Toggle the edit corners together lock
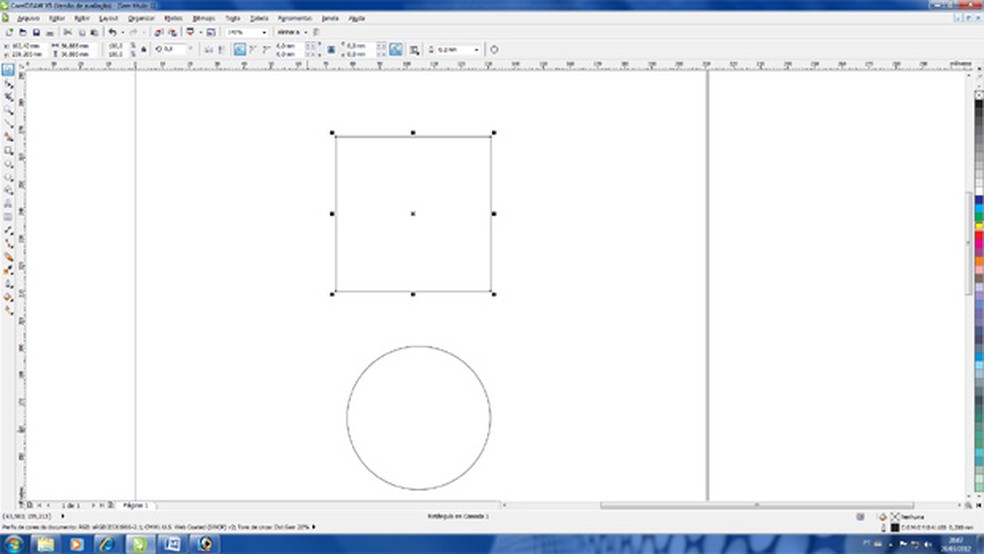Screen dimensions: 984x554 pyautogui.click(x=329, y=49)
